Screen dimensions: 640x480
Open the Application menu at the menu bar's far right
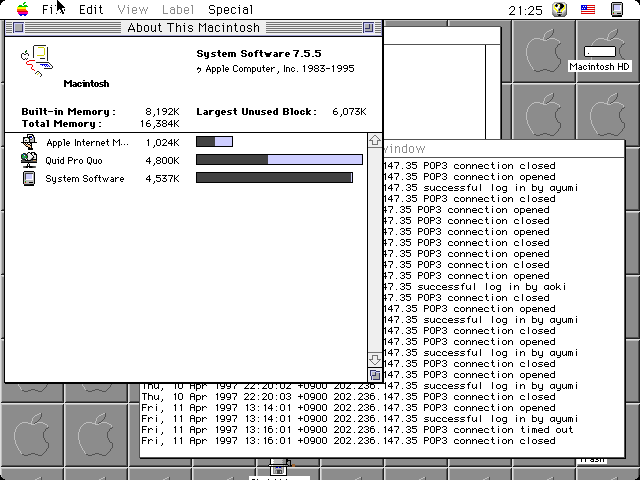(x=617, y=9)
